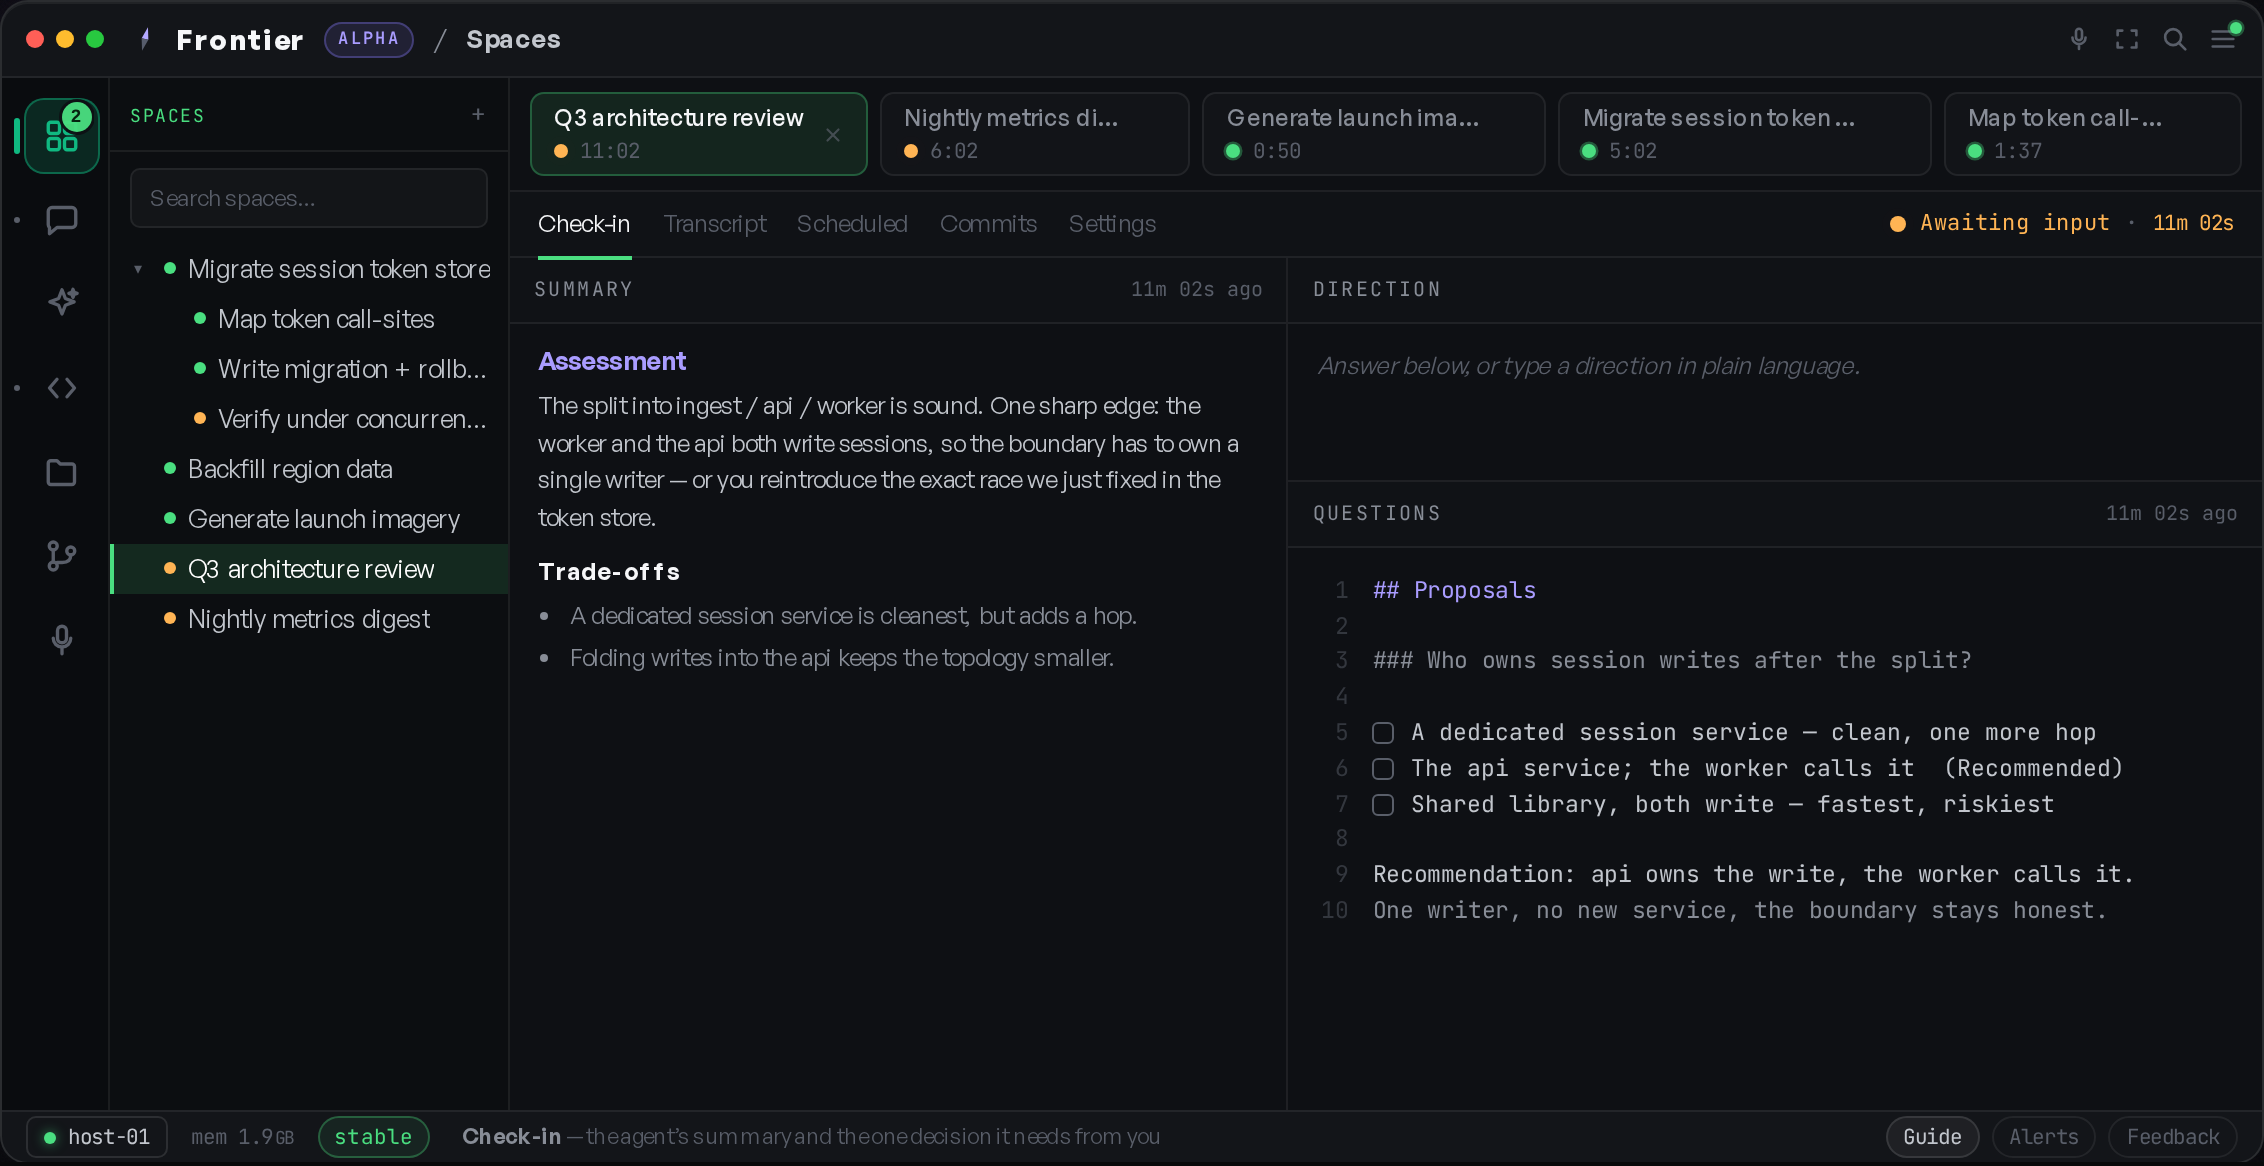Select Verify under concurren... space
The width and height of the screenshot is (2264, 1166).
point(310,419)
